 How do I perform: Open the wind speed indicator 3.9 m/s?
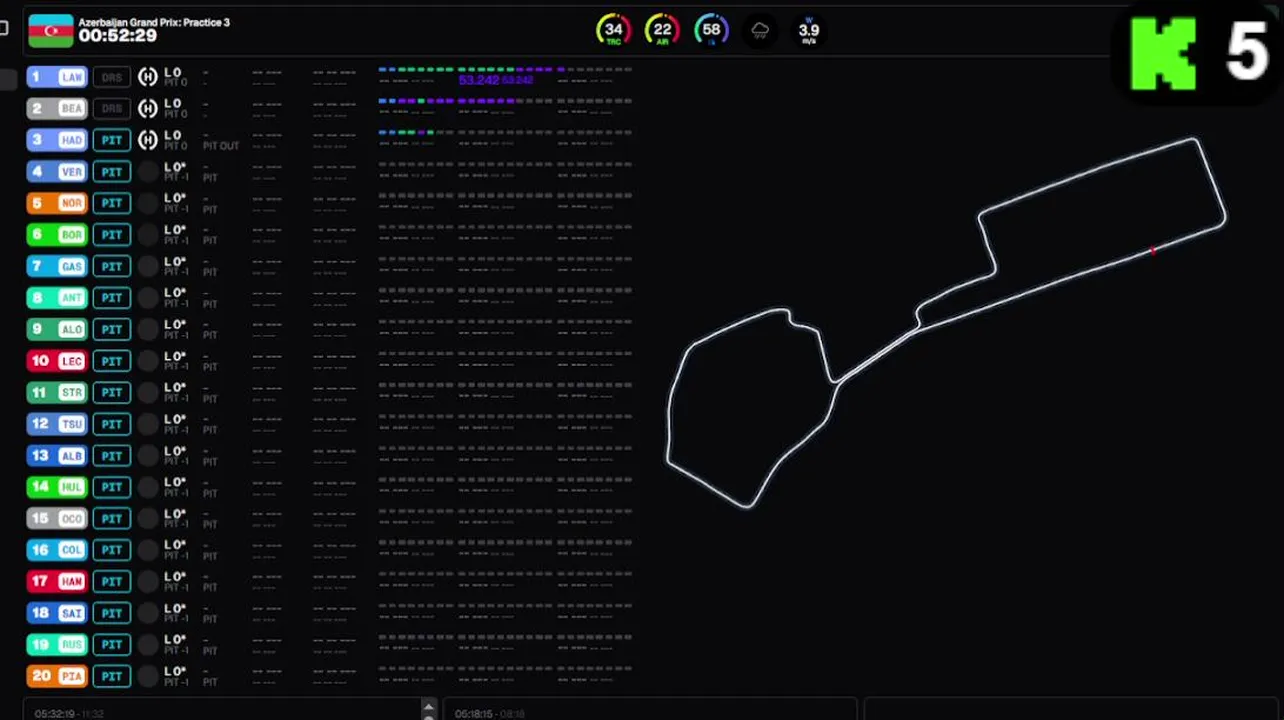tap(808, 30)
